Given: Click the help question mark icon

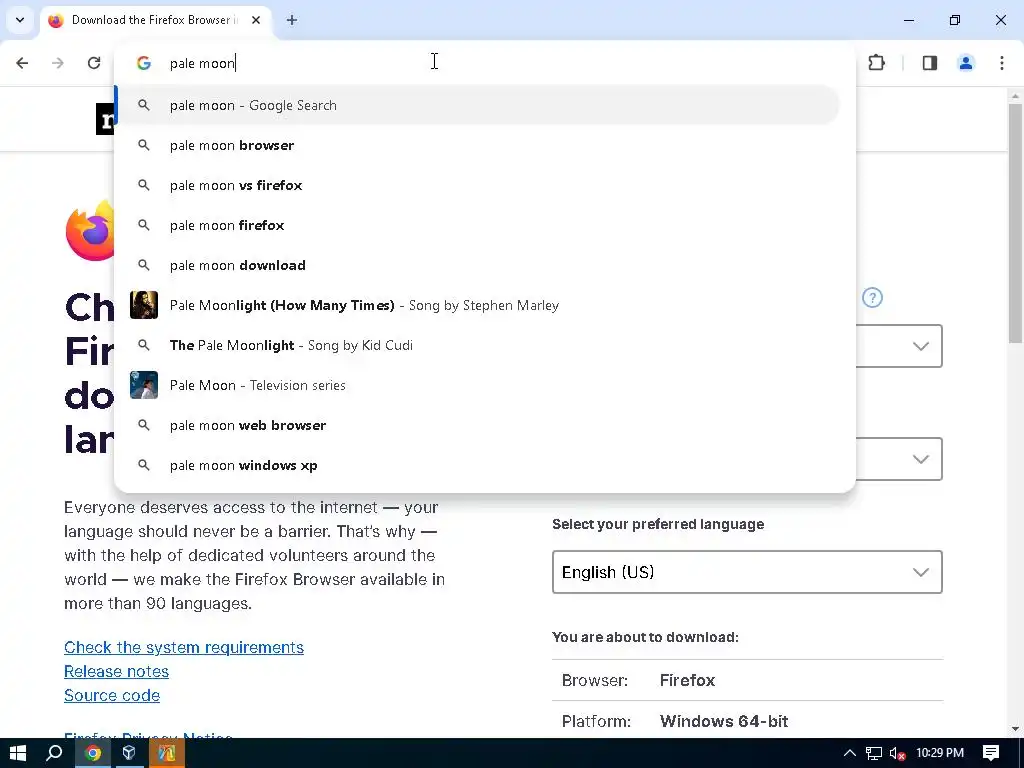Looking at the screenshot, I should (872, 298).
